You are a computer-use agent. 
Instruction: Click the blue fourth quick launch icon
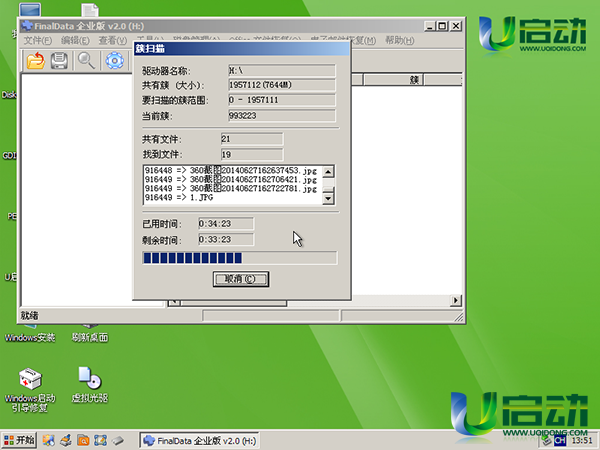(100, 440)
